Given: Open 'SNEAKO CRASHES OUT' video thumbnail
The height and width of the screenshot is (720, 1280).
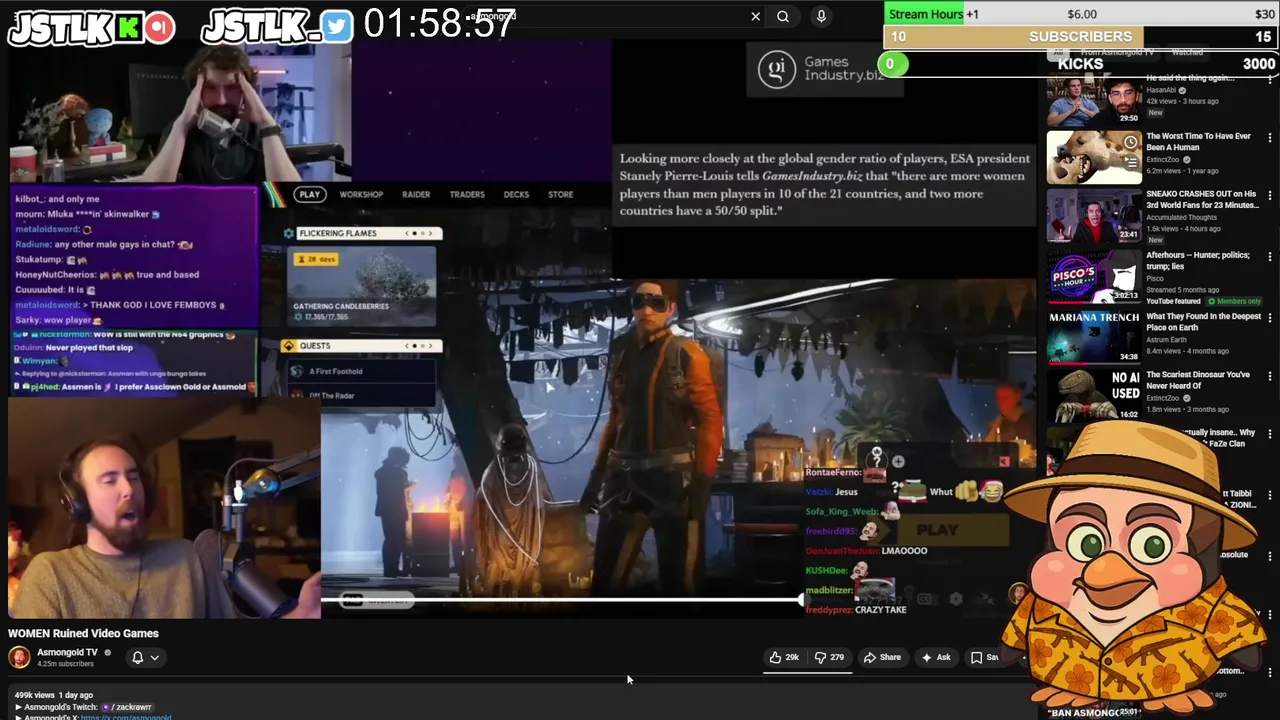Looking at the screenshot, I should tap(1094, 217).
